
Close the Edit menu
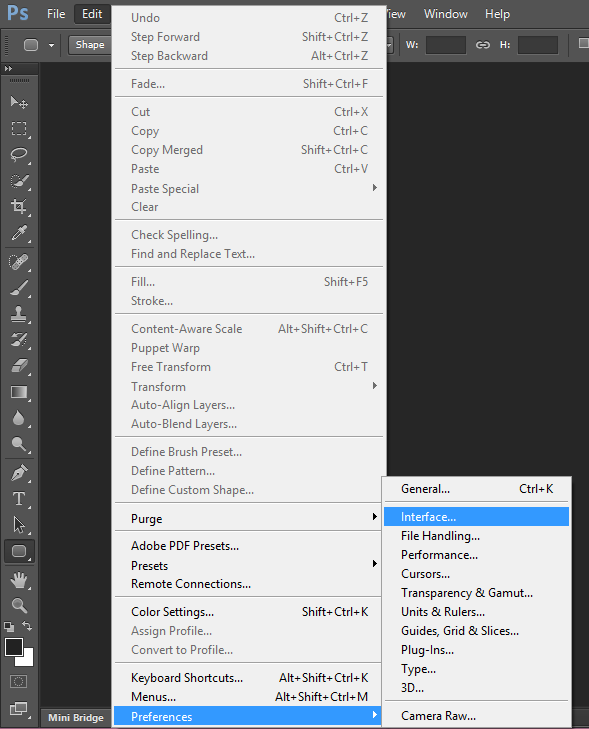pos(92,14)
